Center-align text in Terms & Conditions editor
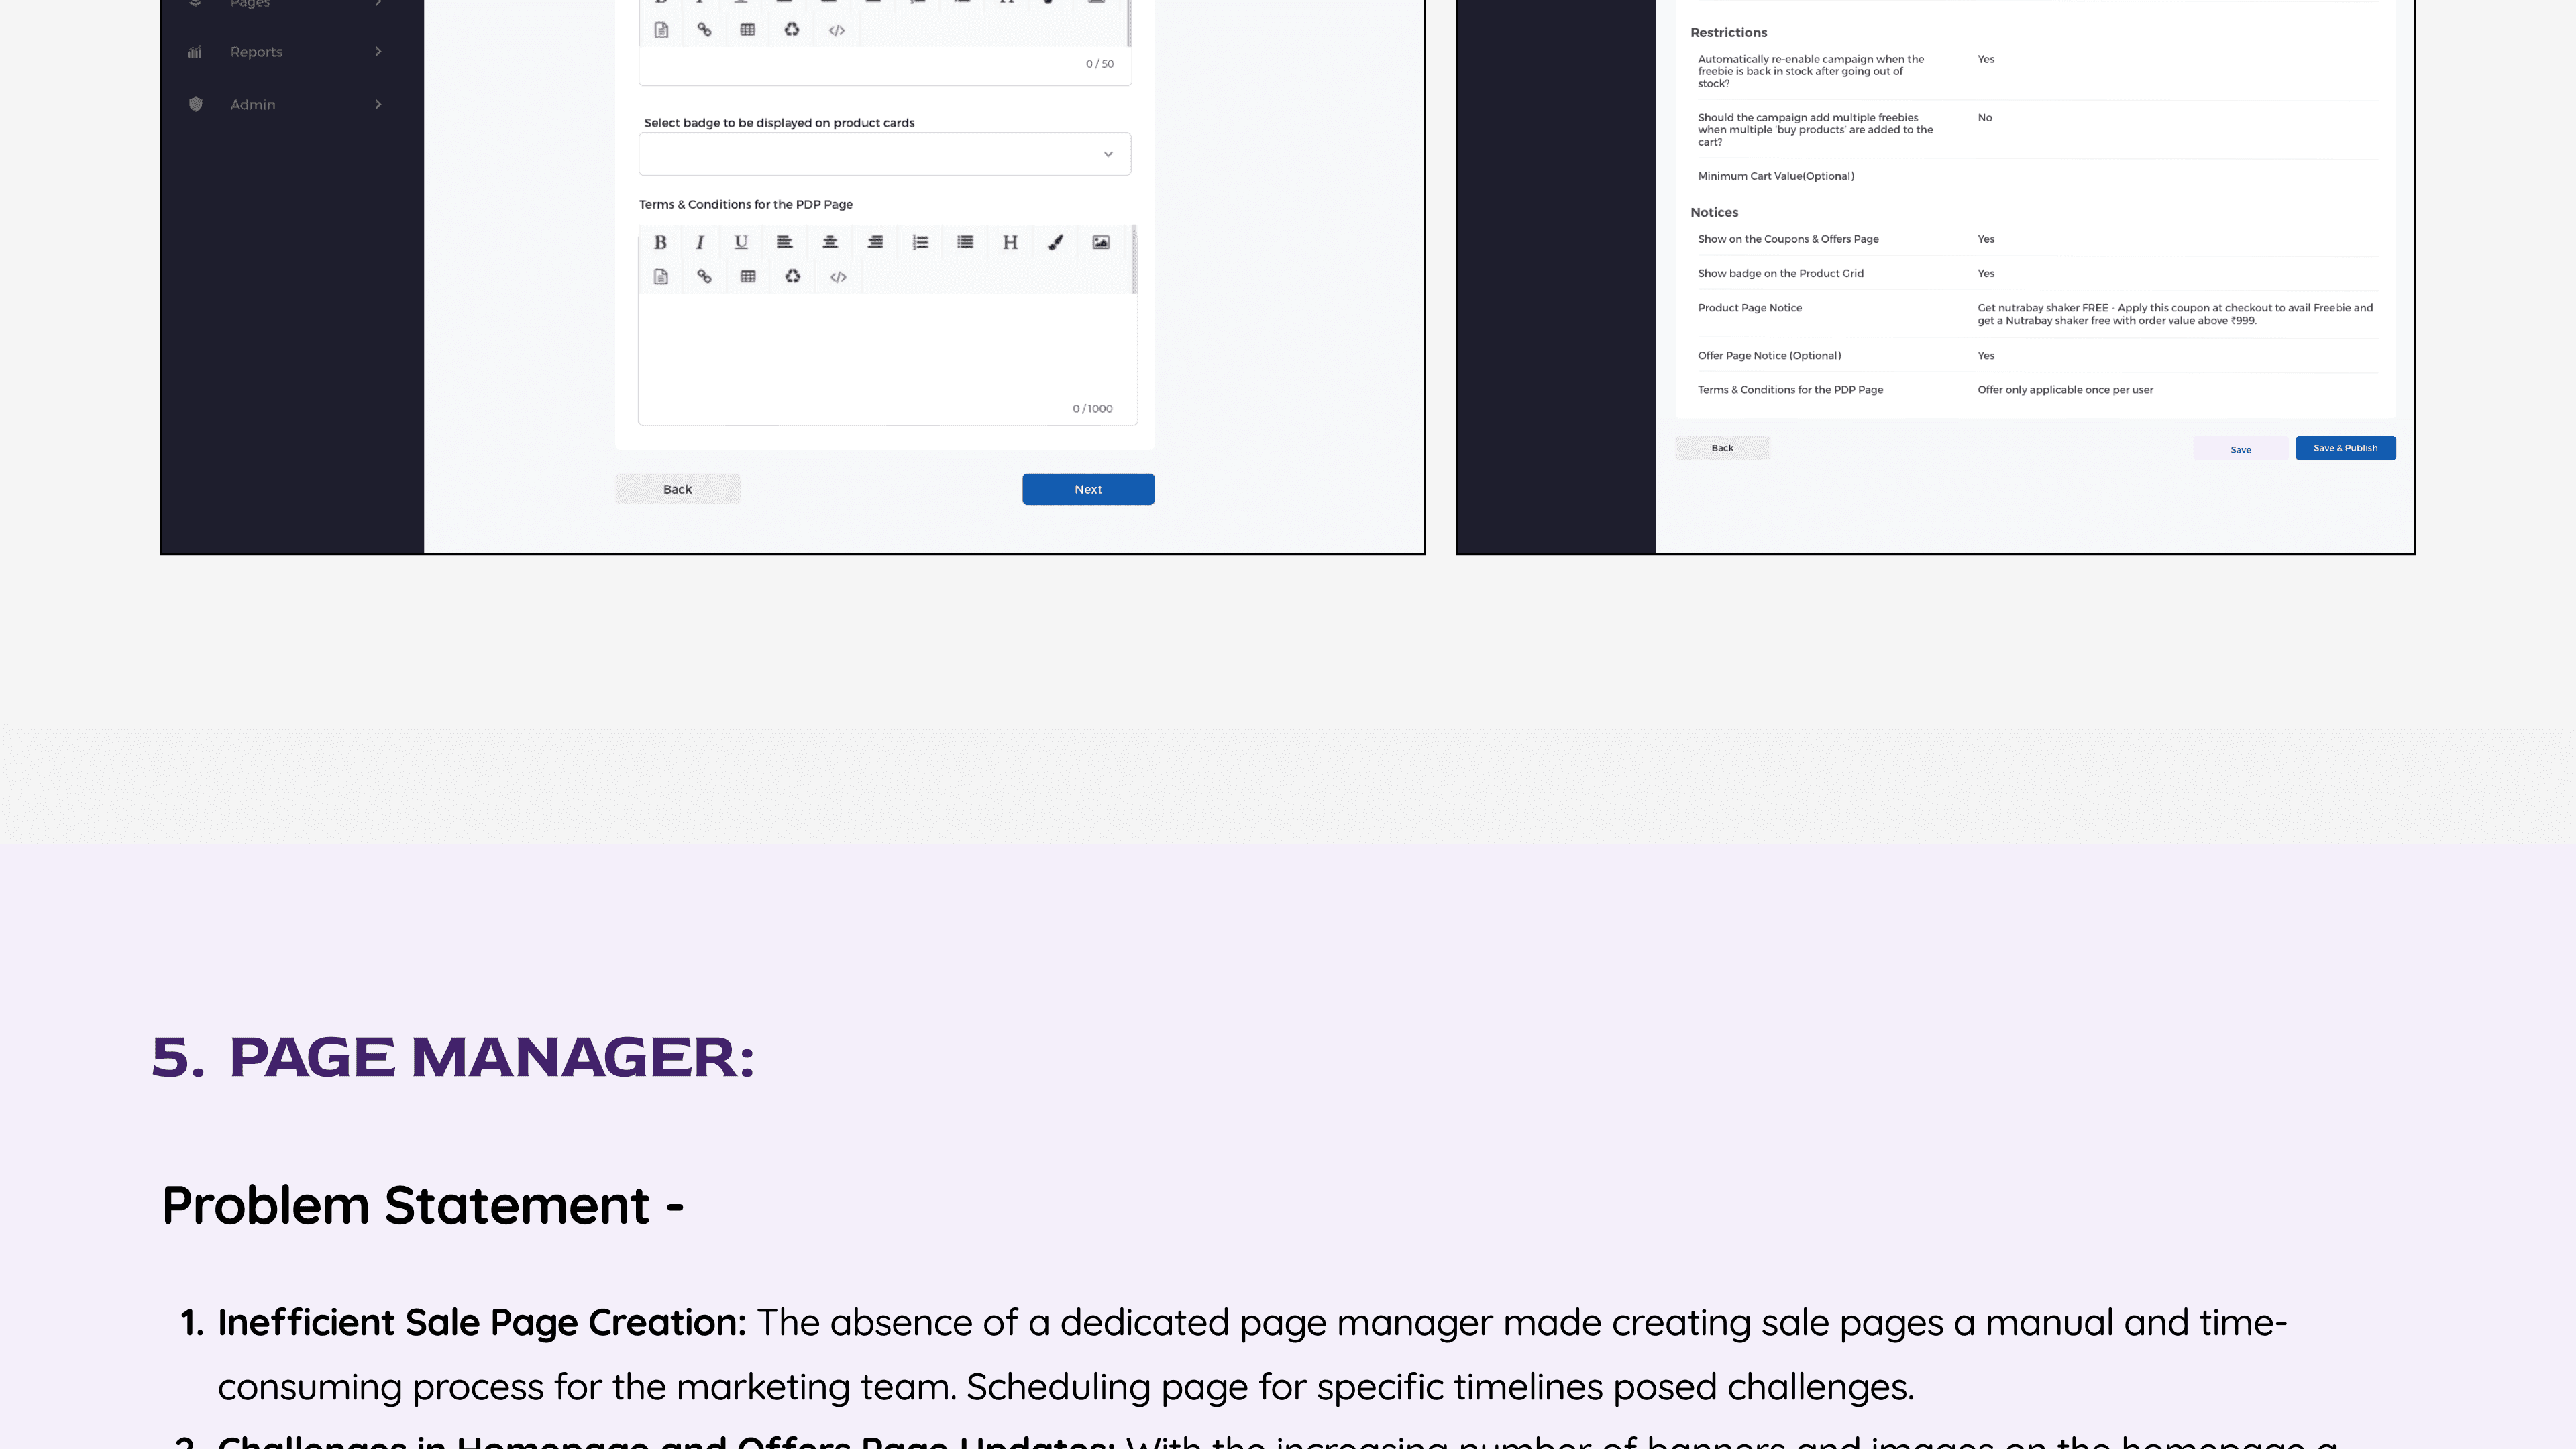This screenshot has height=1449, width=2576. 830,242
